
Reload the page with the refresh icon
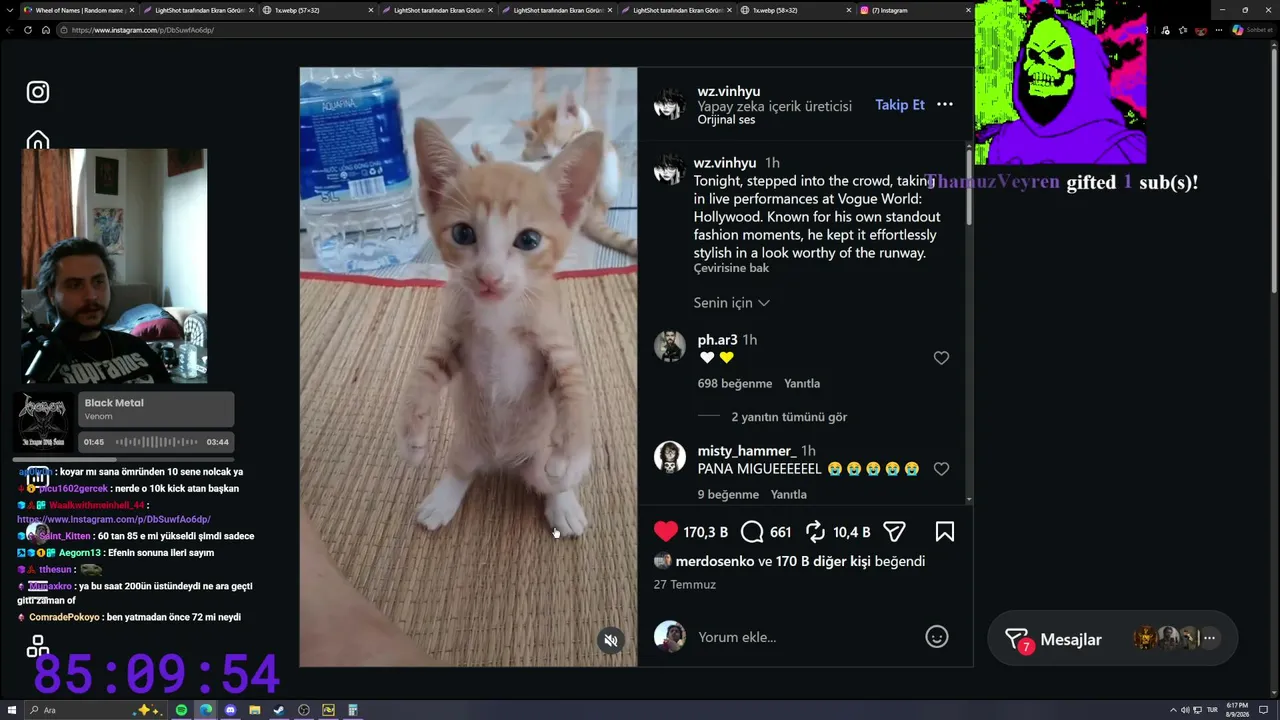28,30
